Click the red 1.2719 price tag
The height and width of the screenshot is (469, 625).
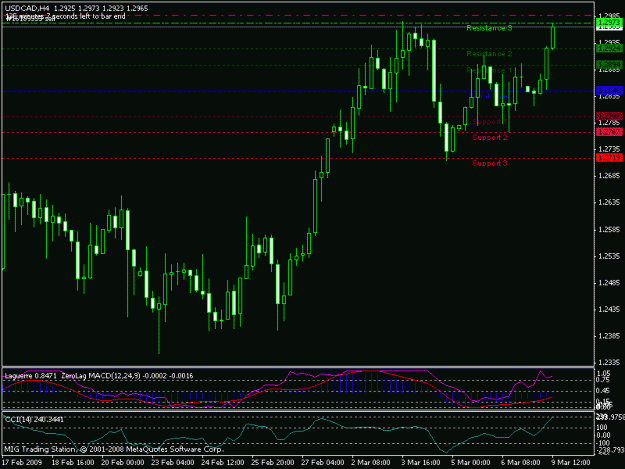[609, 158]
